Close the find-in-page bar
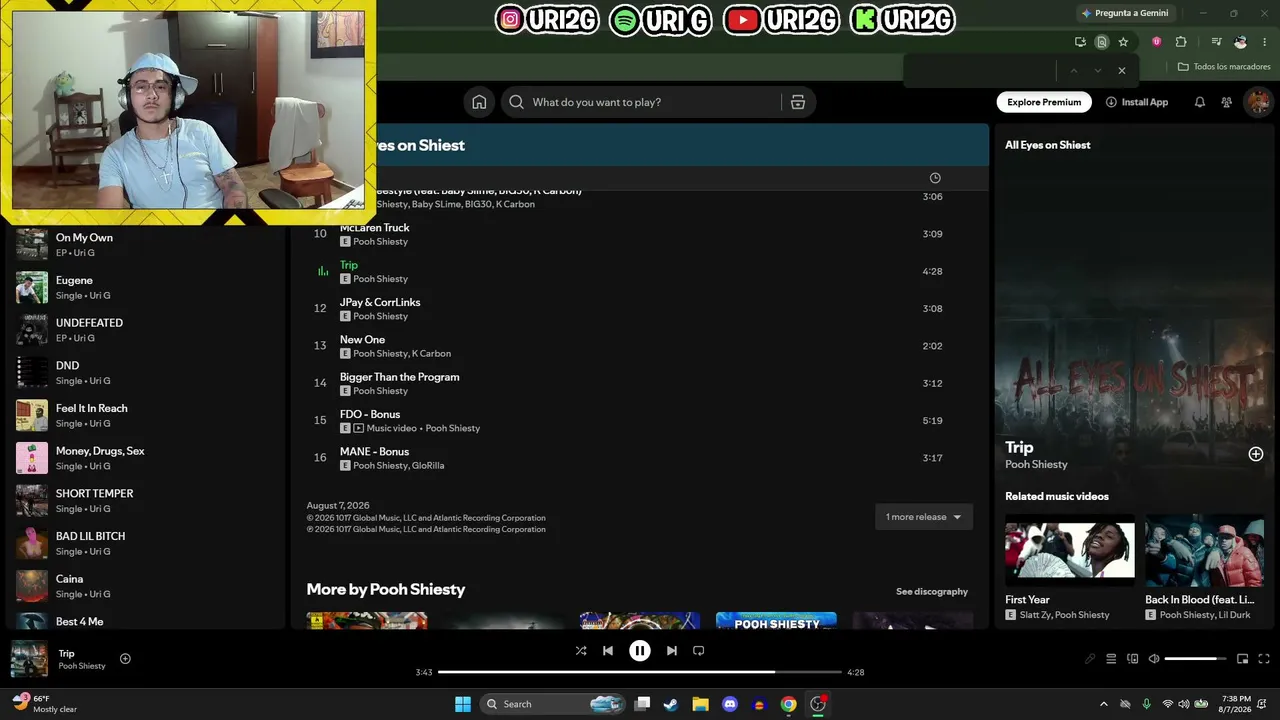The height and width of the screenshot is (720, 1280). click(x=1122, y=71)
